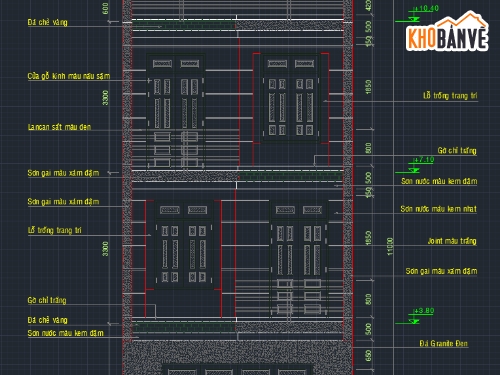Screen dimensions: 500x375
Task: Select the 'Đá Granite Đen' label
Action: tap(444, 343)
